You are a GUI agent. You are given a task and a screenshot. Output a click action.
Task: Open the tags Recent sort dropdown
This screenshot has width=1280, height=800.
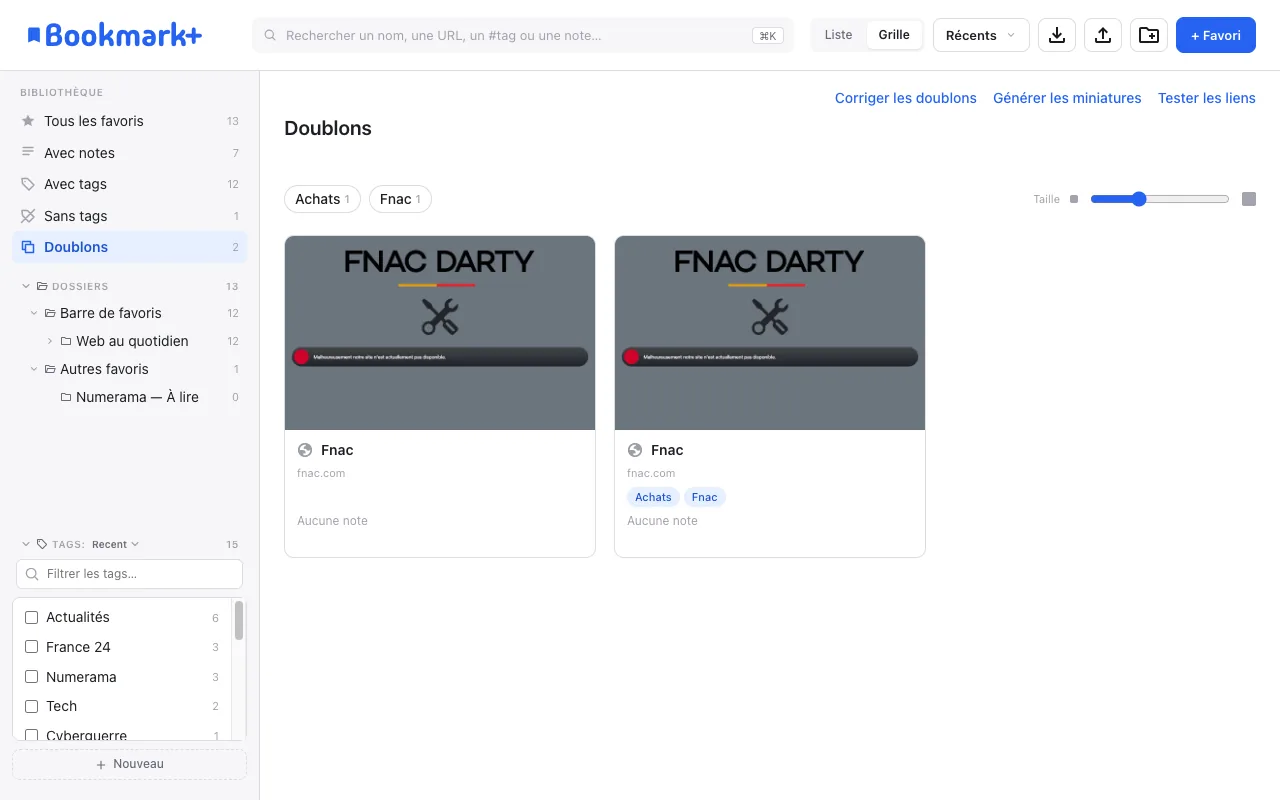115,545
